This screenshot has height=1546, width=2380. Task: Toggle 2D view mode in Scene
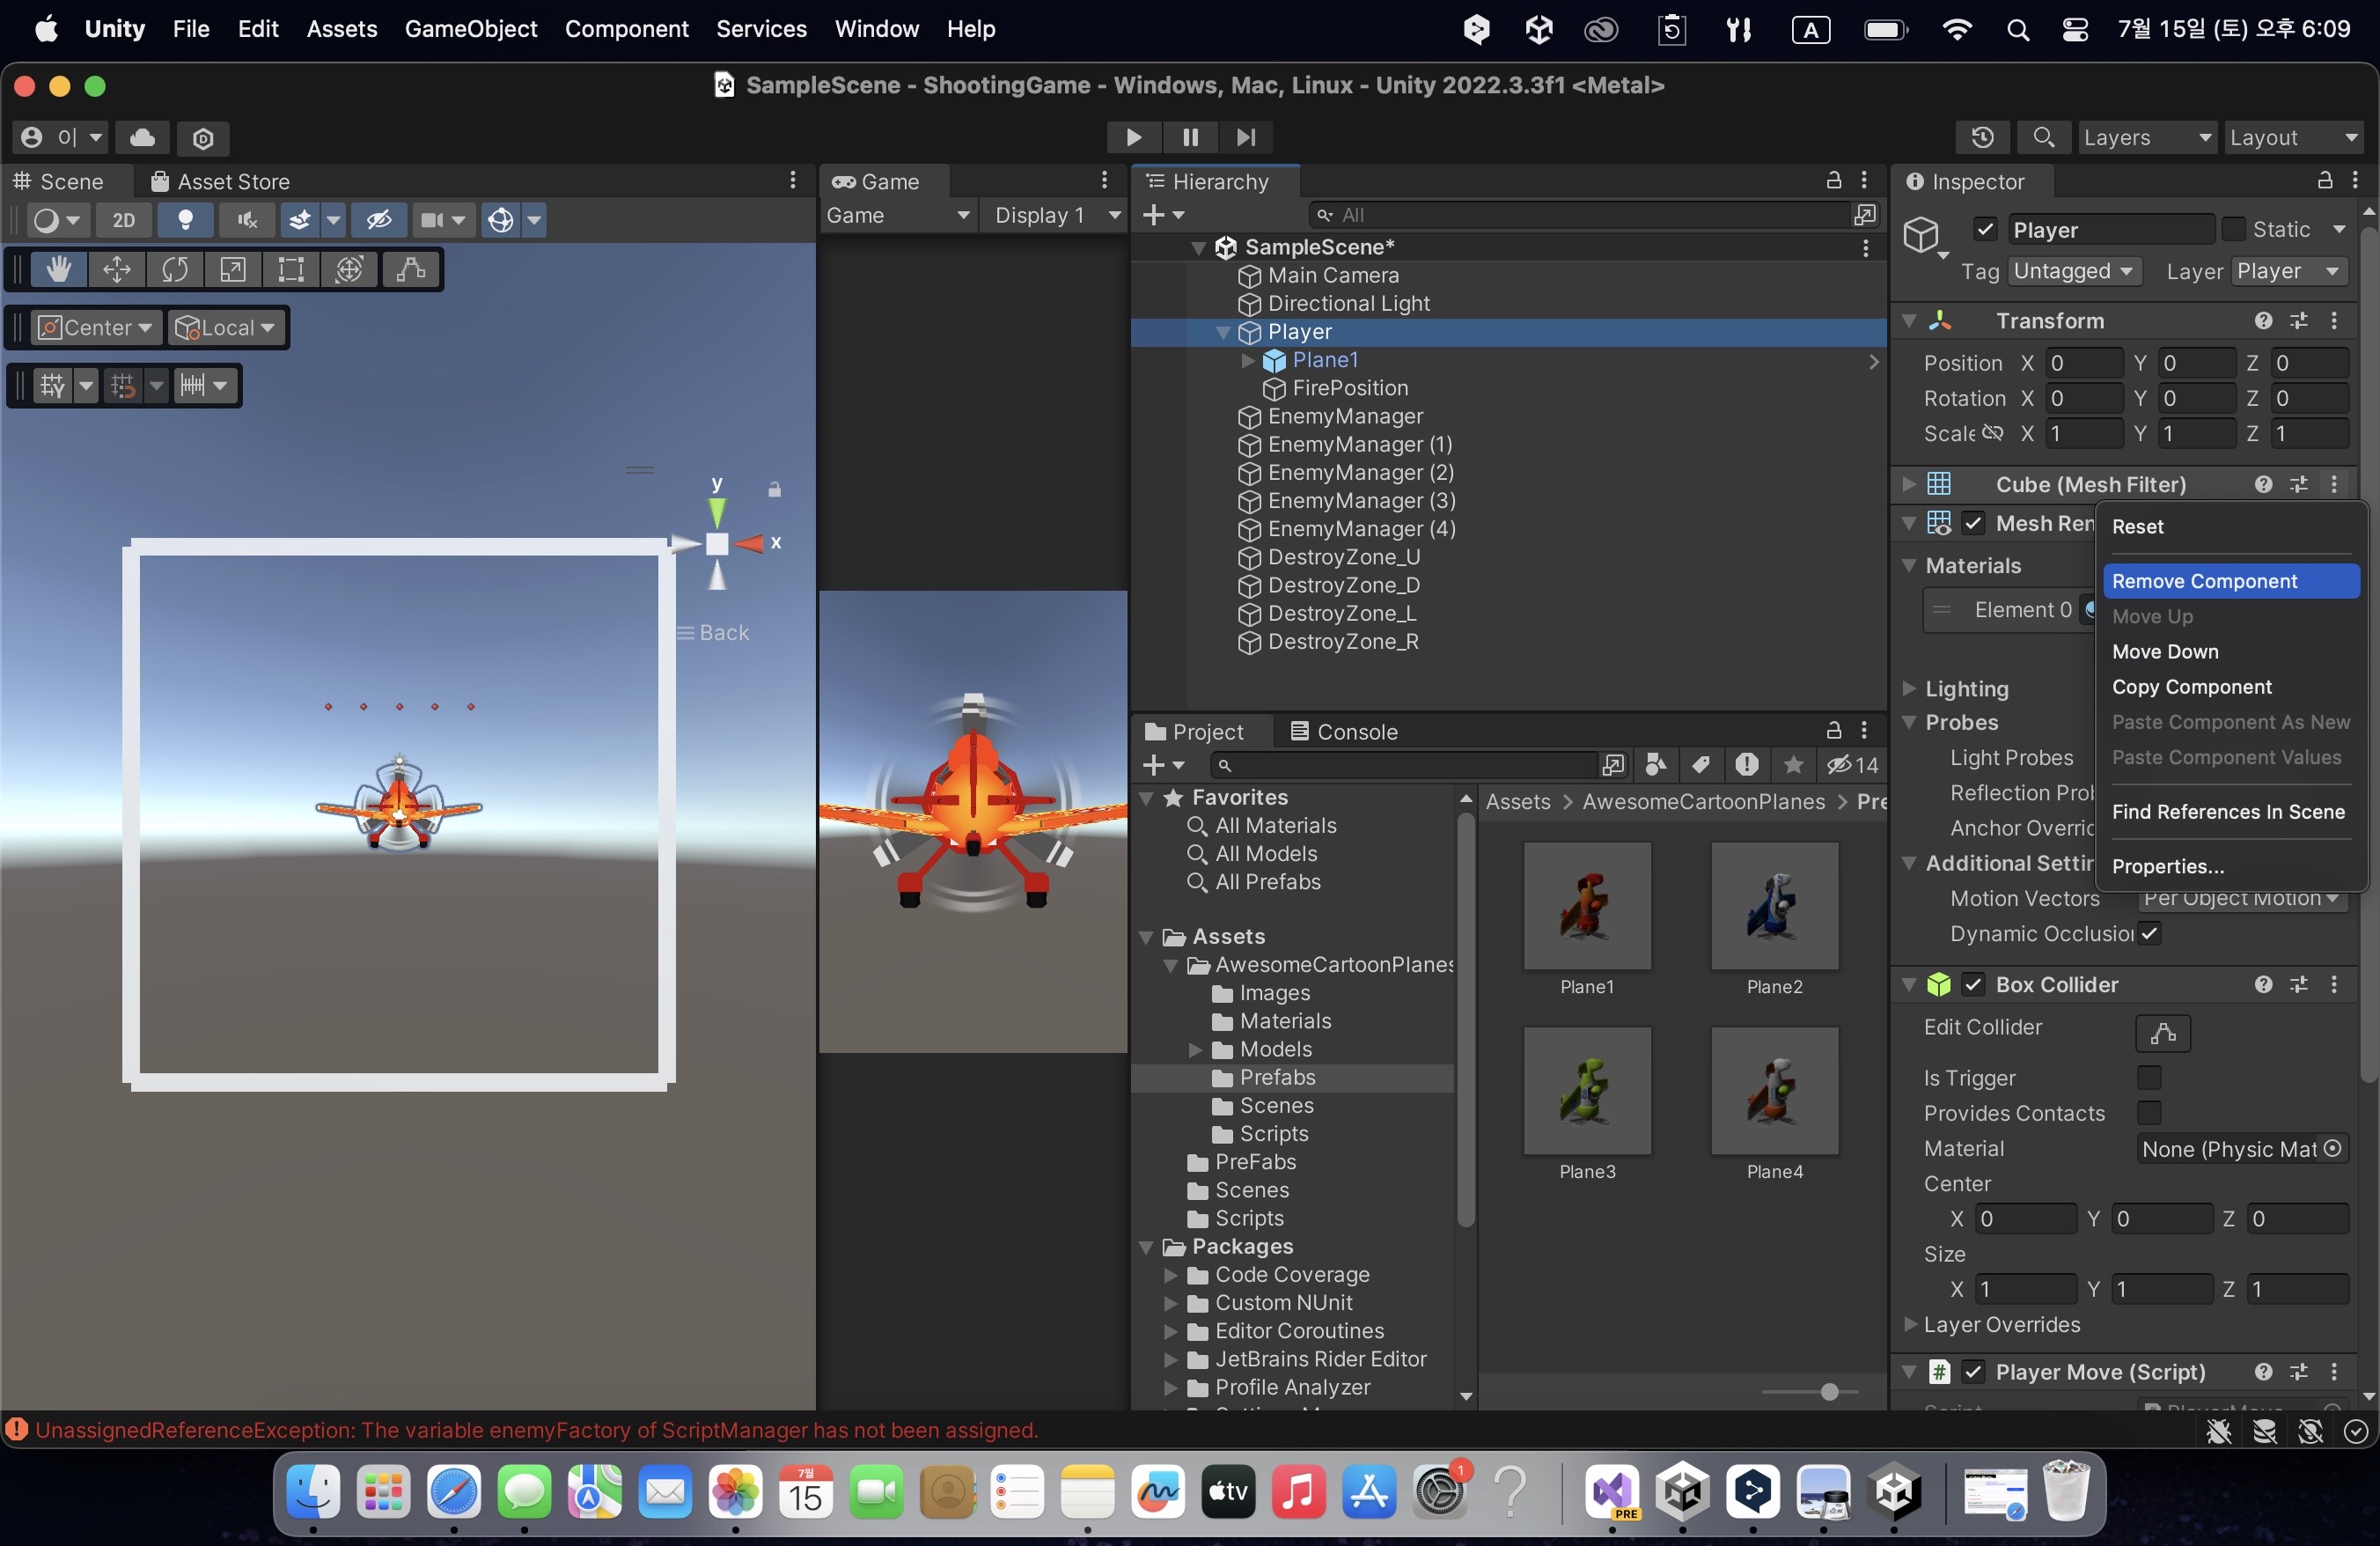point(124,220)
